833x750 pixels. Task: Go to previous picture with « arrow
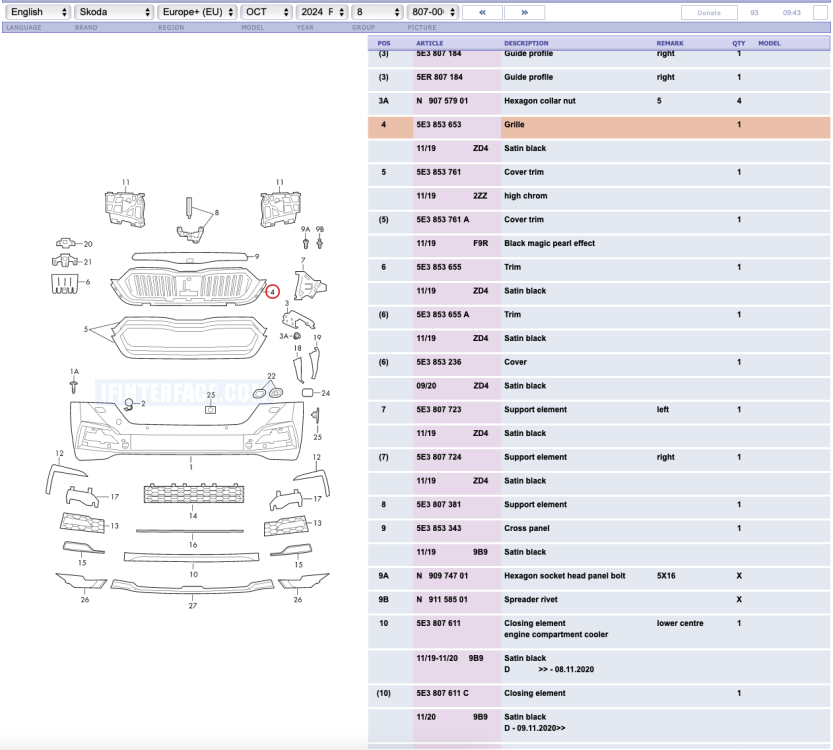pos(482,12)
